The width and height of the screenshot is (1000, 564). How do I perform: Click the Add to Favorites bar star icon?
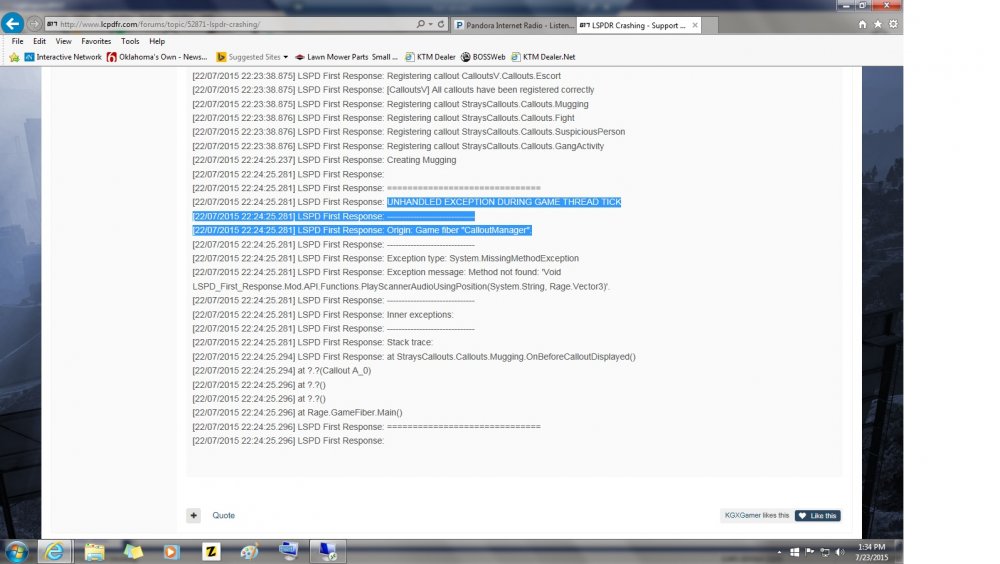point(14,57)
